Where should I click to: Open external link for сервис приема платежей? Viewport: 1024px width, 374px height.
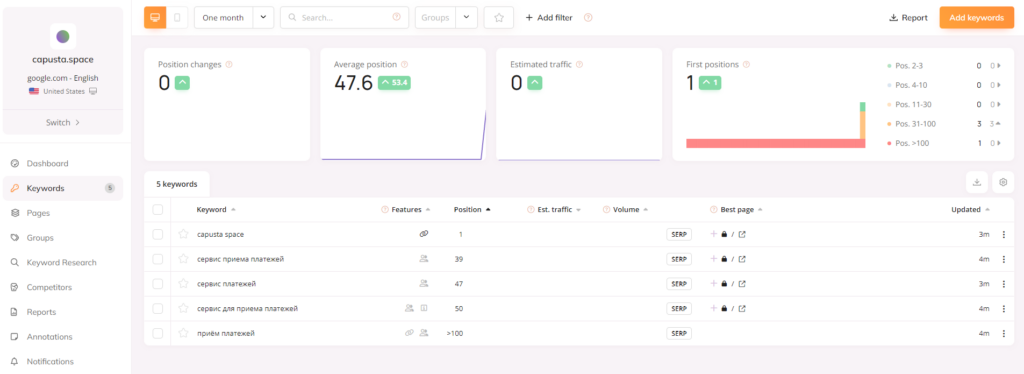tap(742, 259)
